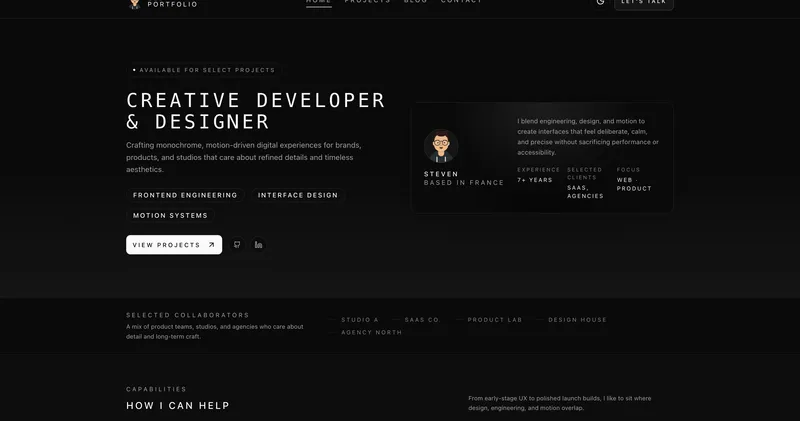Click the Motion Systems tag
Screen dimensions: 800x421
point(170,215)
